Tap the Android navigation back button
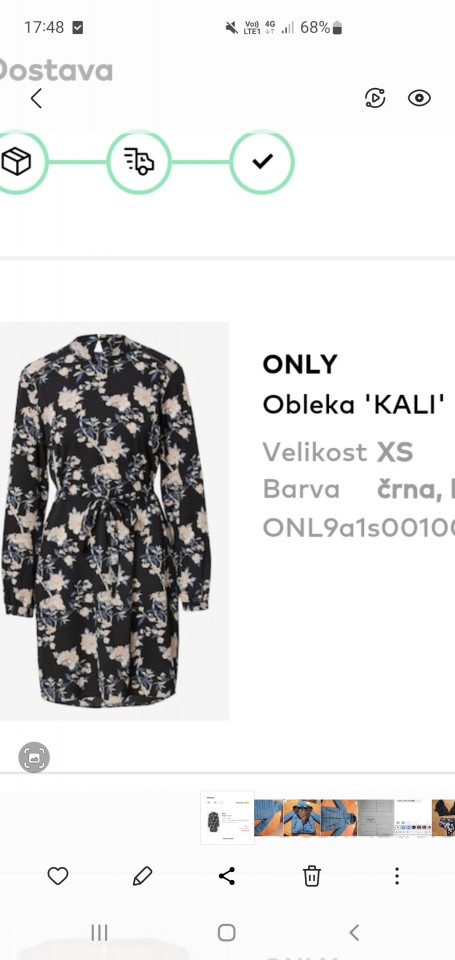Image resolution: width=455 pixels, height=960 pixels. pos(354,932)
